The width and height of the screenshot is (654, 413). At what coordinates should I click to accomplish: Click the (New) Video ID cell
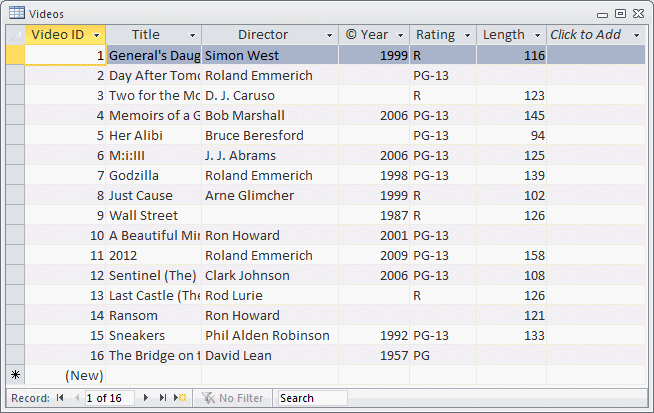pos(65,375)
